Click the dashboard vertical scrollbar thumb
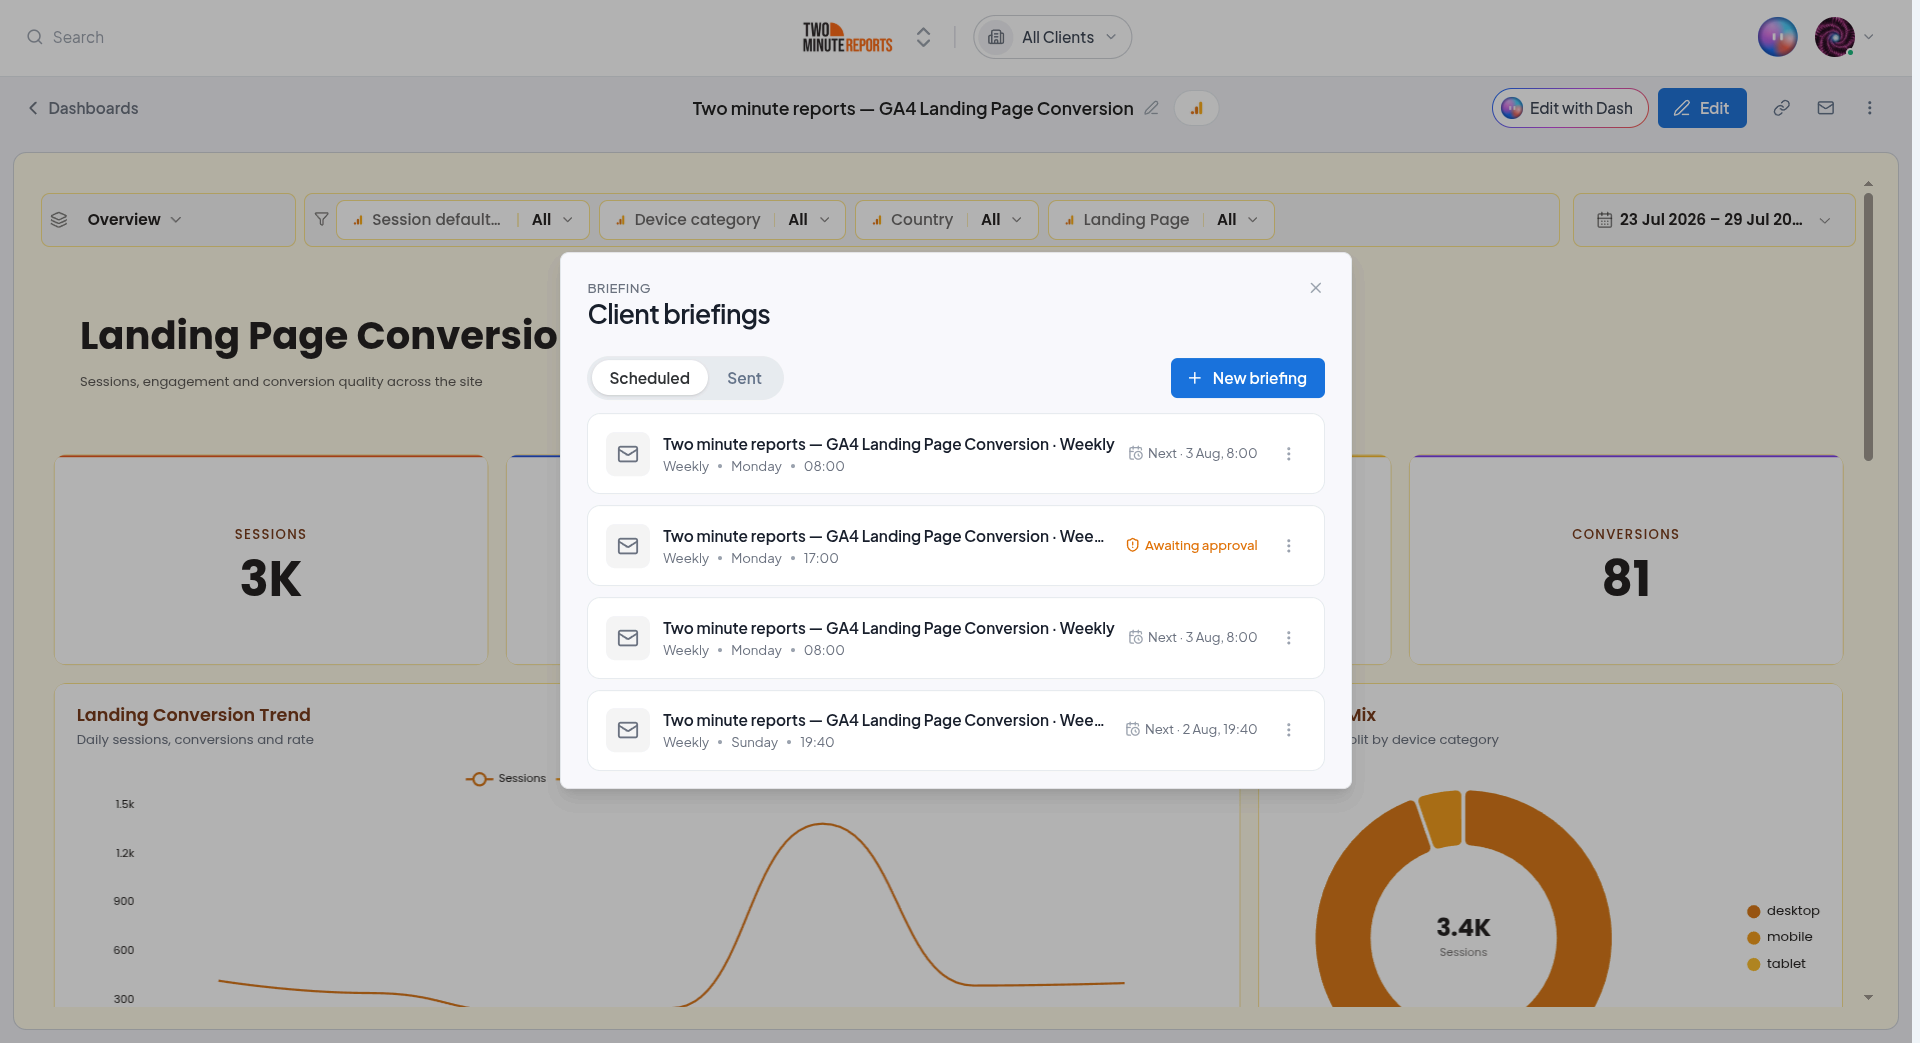This screenshot has width=1920, height=1043. (x=1868, y=327)
